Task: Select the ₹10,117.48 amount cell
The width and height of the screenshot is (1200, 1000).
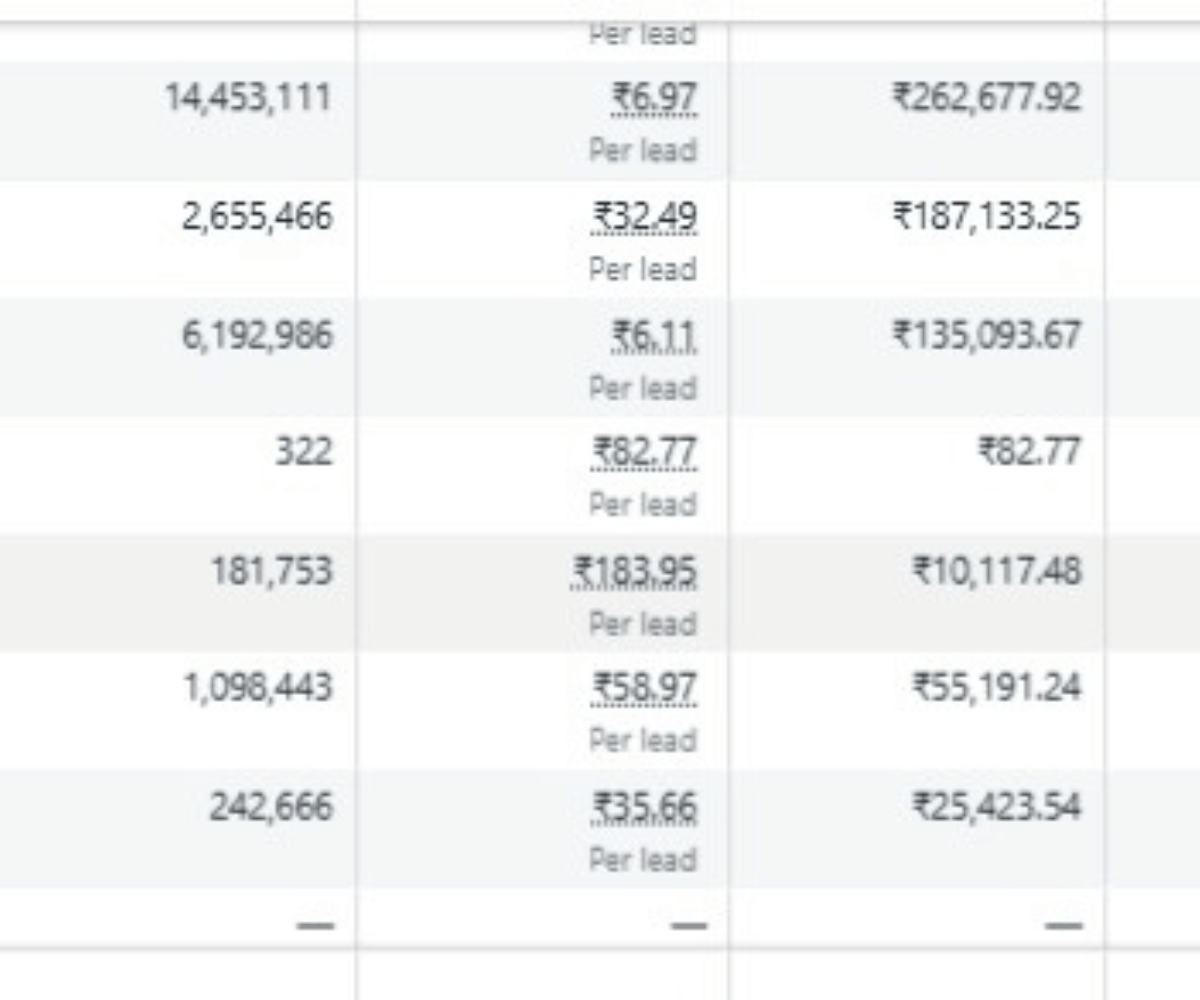Action: [996, 572]
